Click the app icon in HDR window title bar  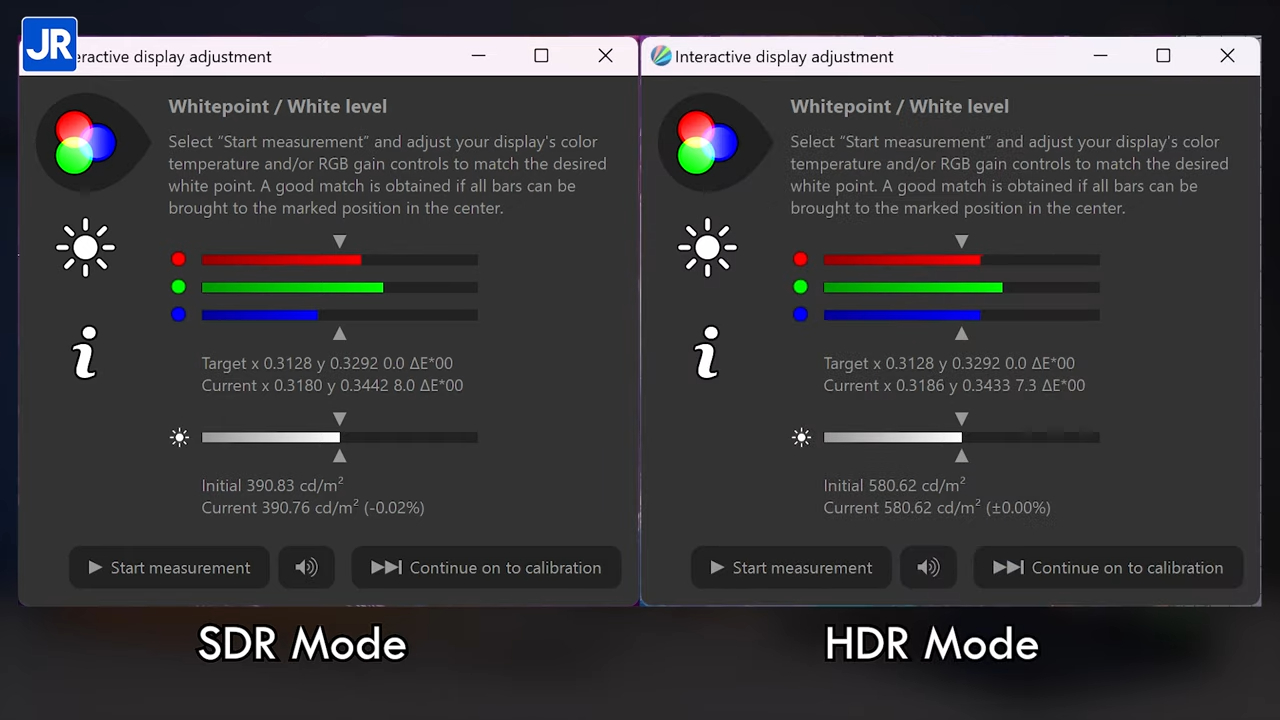tap(661, 56)
